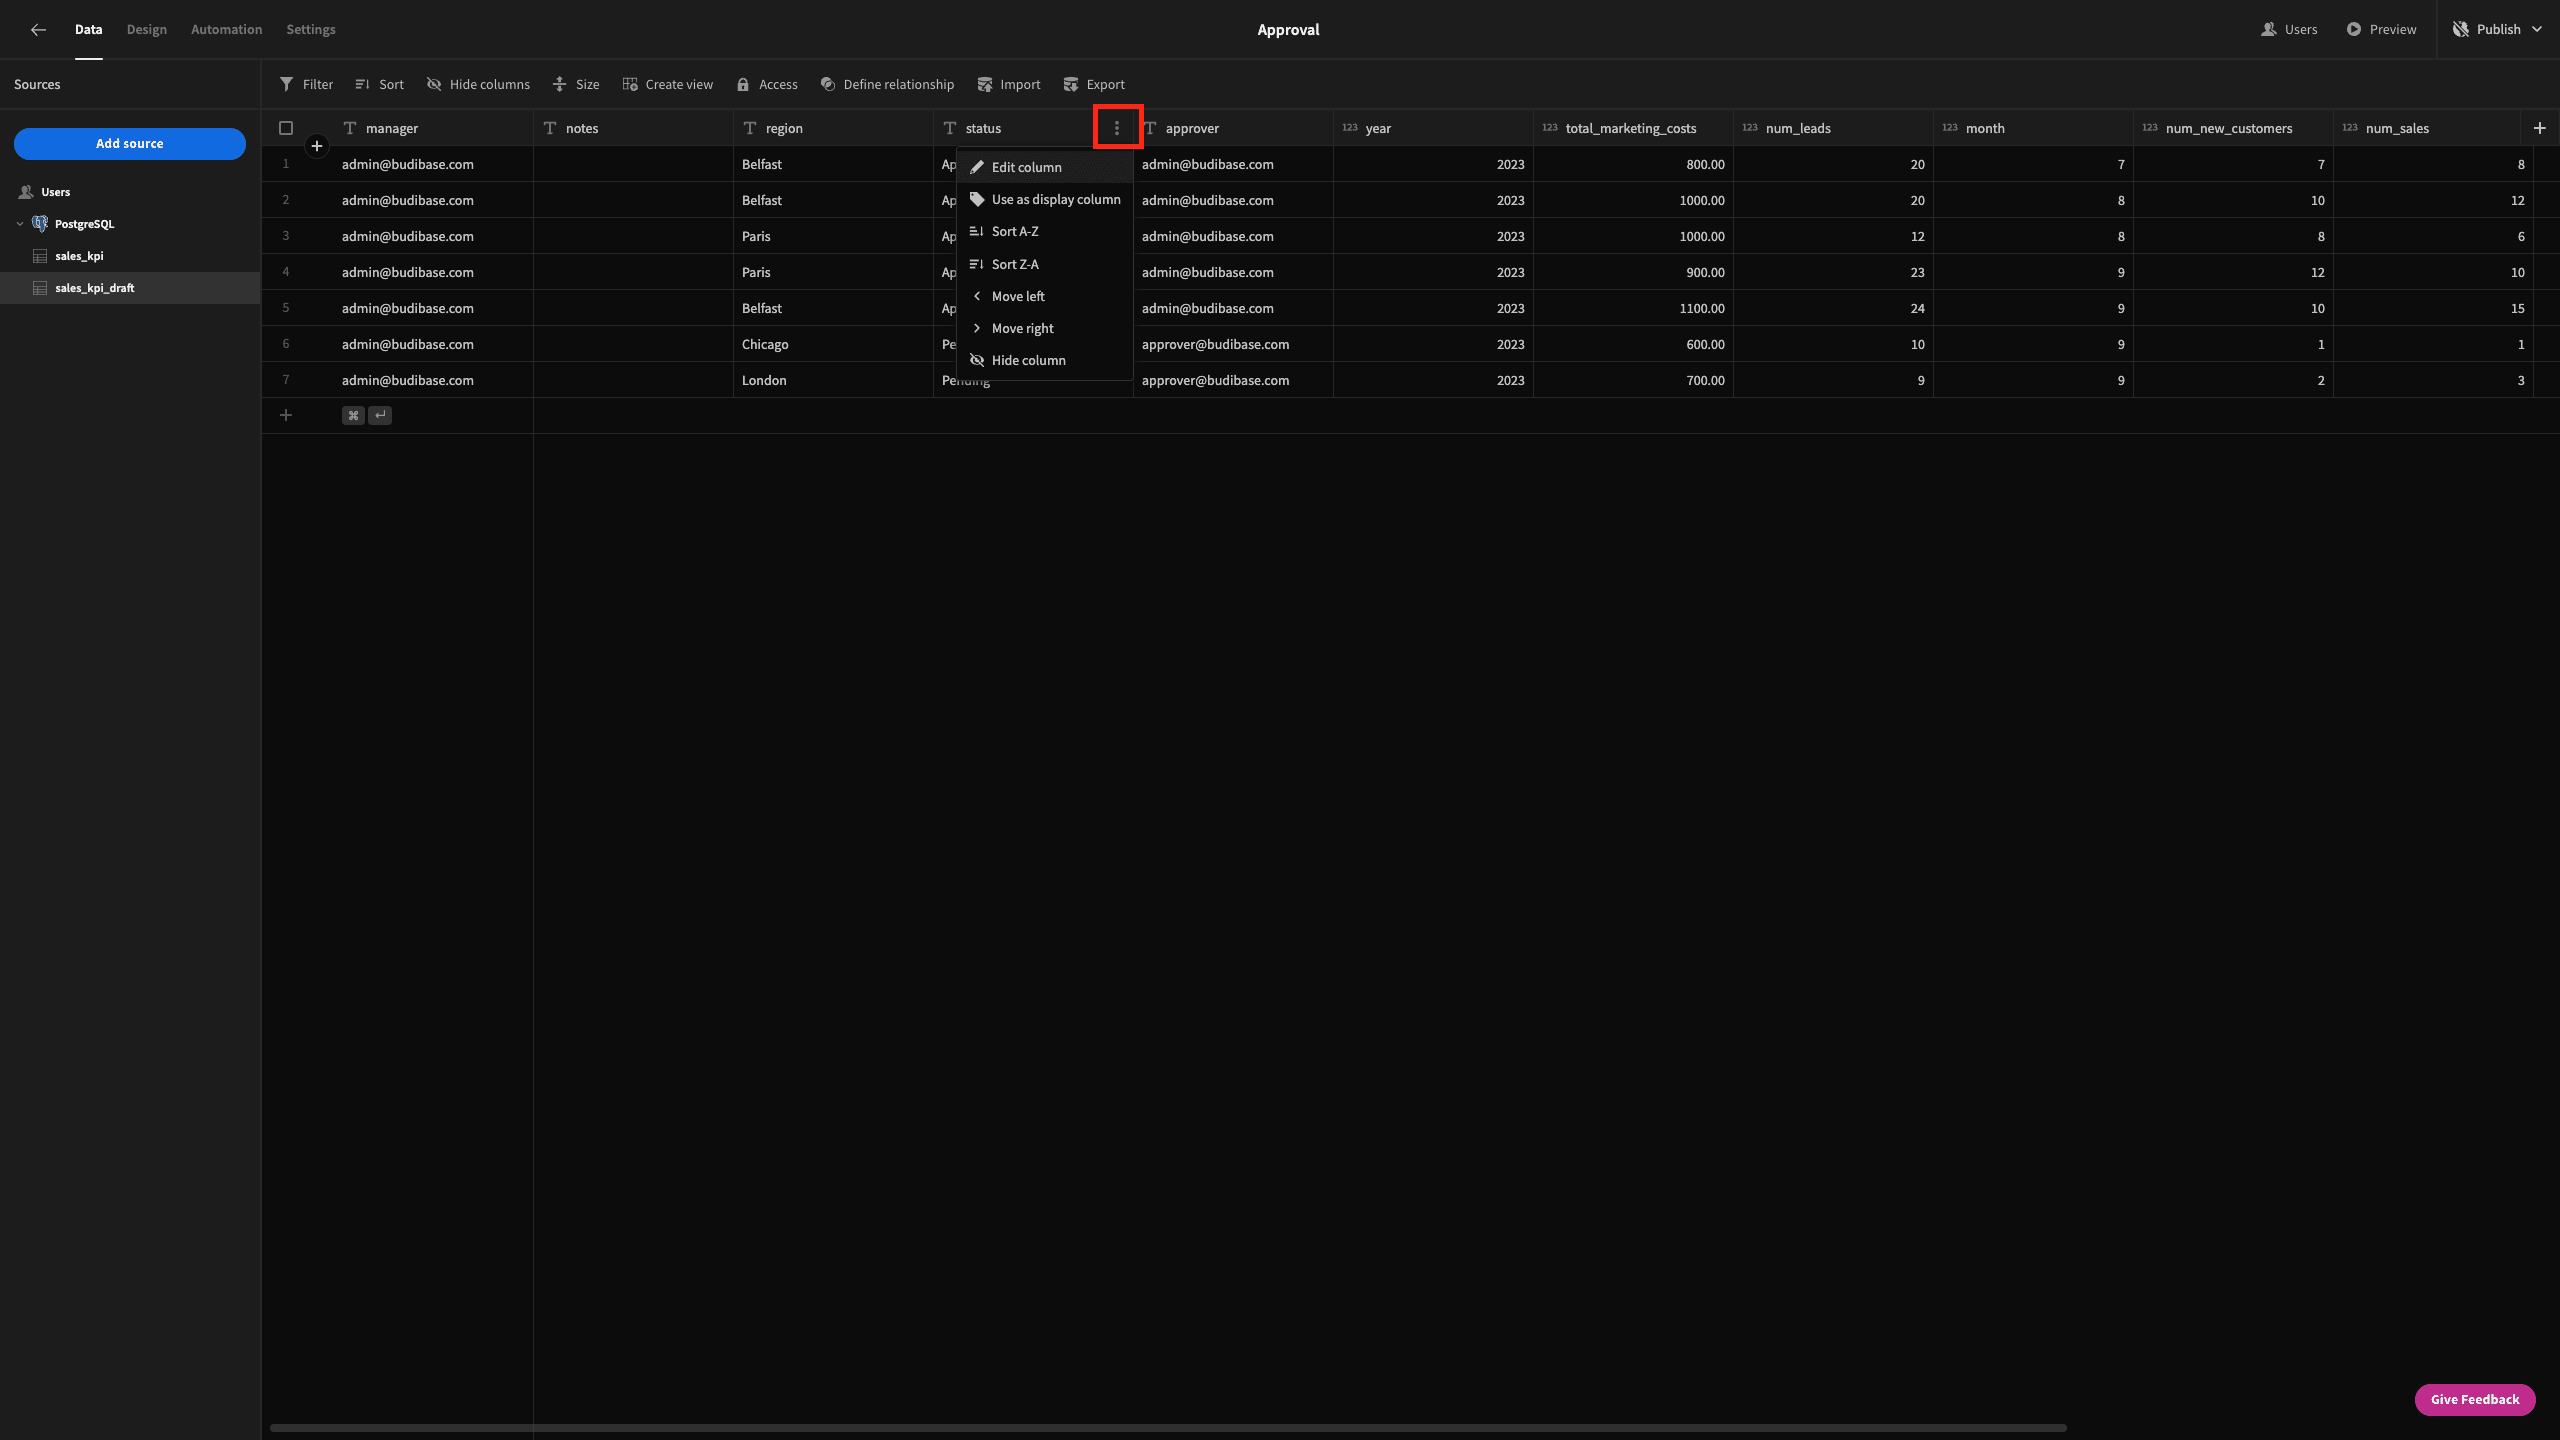This screenshot has height=1440, width=2560.
Task: Open row Size settings
Action: point(576,85)
